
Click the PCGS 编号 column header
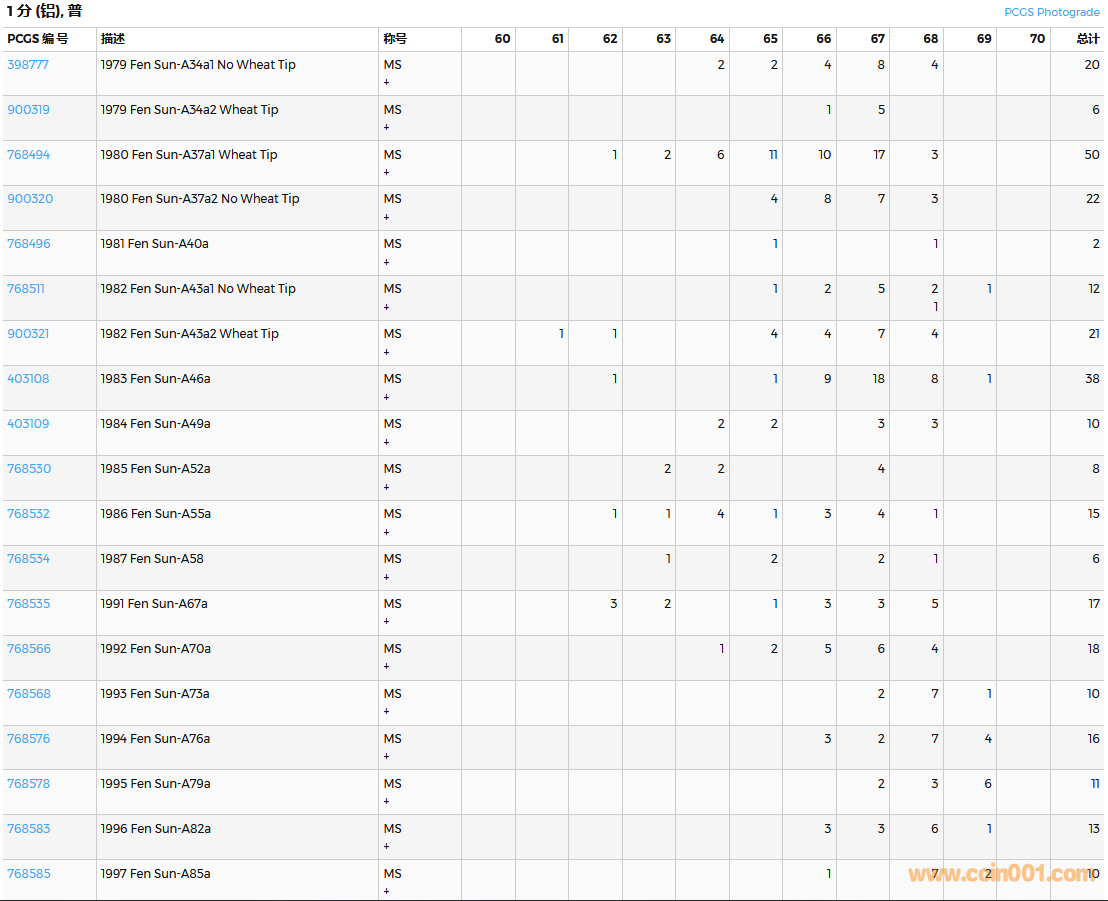[38, 39]
